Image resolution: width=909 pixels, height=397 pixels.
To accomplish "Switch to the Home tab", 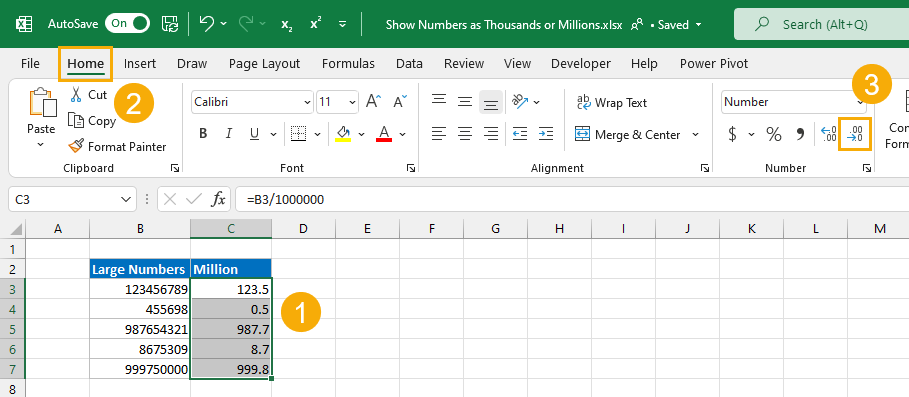I will [x=86, y=64].
